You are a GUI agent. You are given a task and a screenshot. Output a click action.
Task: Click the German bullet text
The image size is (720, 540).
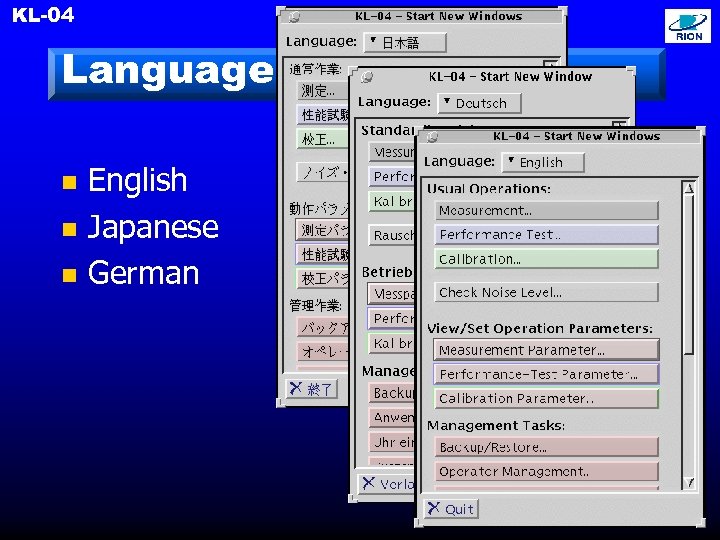pos(143,273)
